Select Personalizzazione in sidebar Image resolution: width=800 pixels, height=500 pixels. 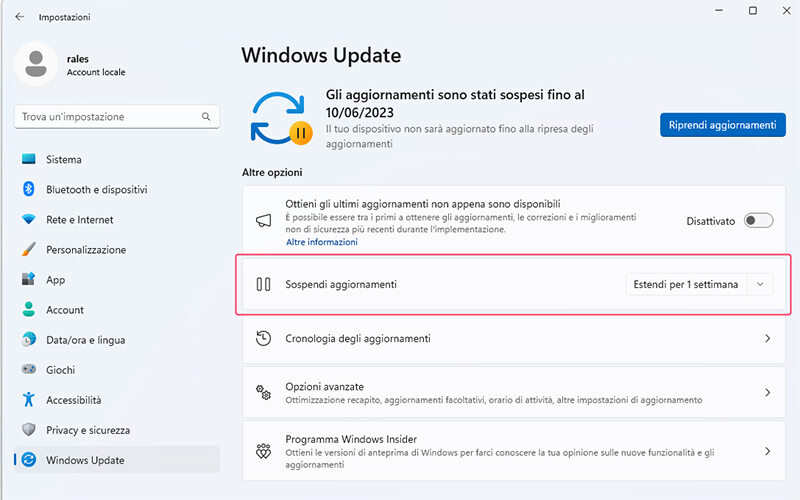[117, 249]
